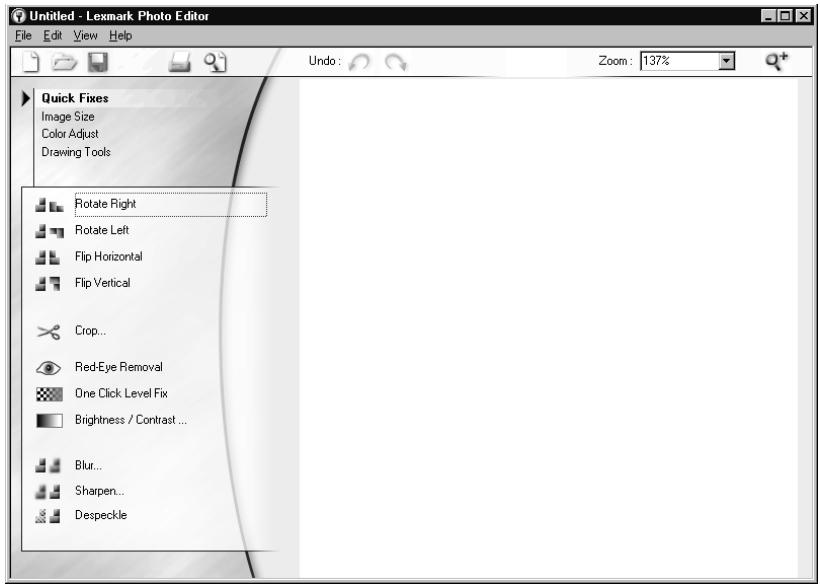The height and width of the screenshot is (584, 820).
Task: Open the View menu
Action: (85, 36)
